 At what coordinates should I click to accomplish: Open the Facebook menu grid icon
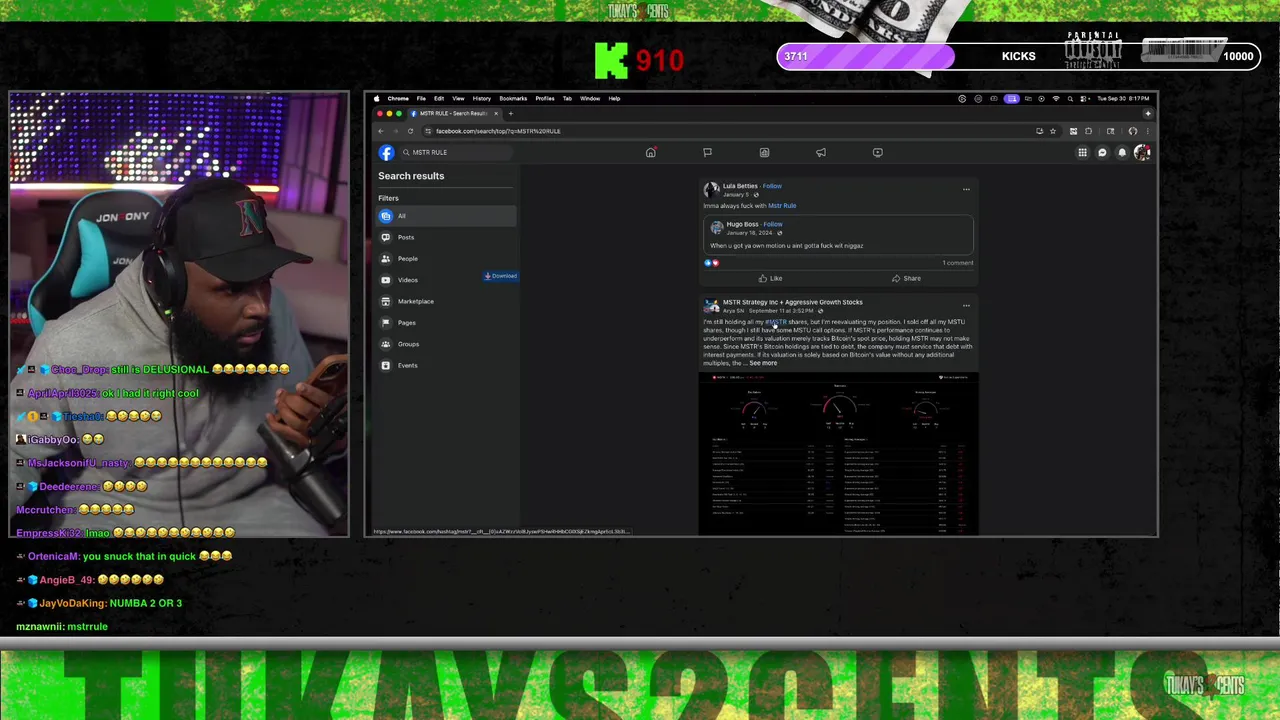1082,152
